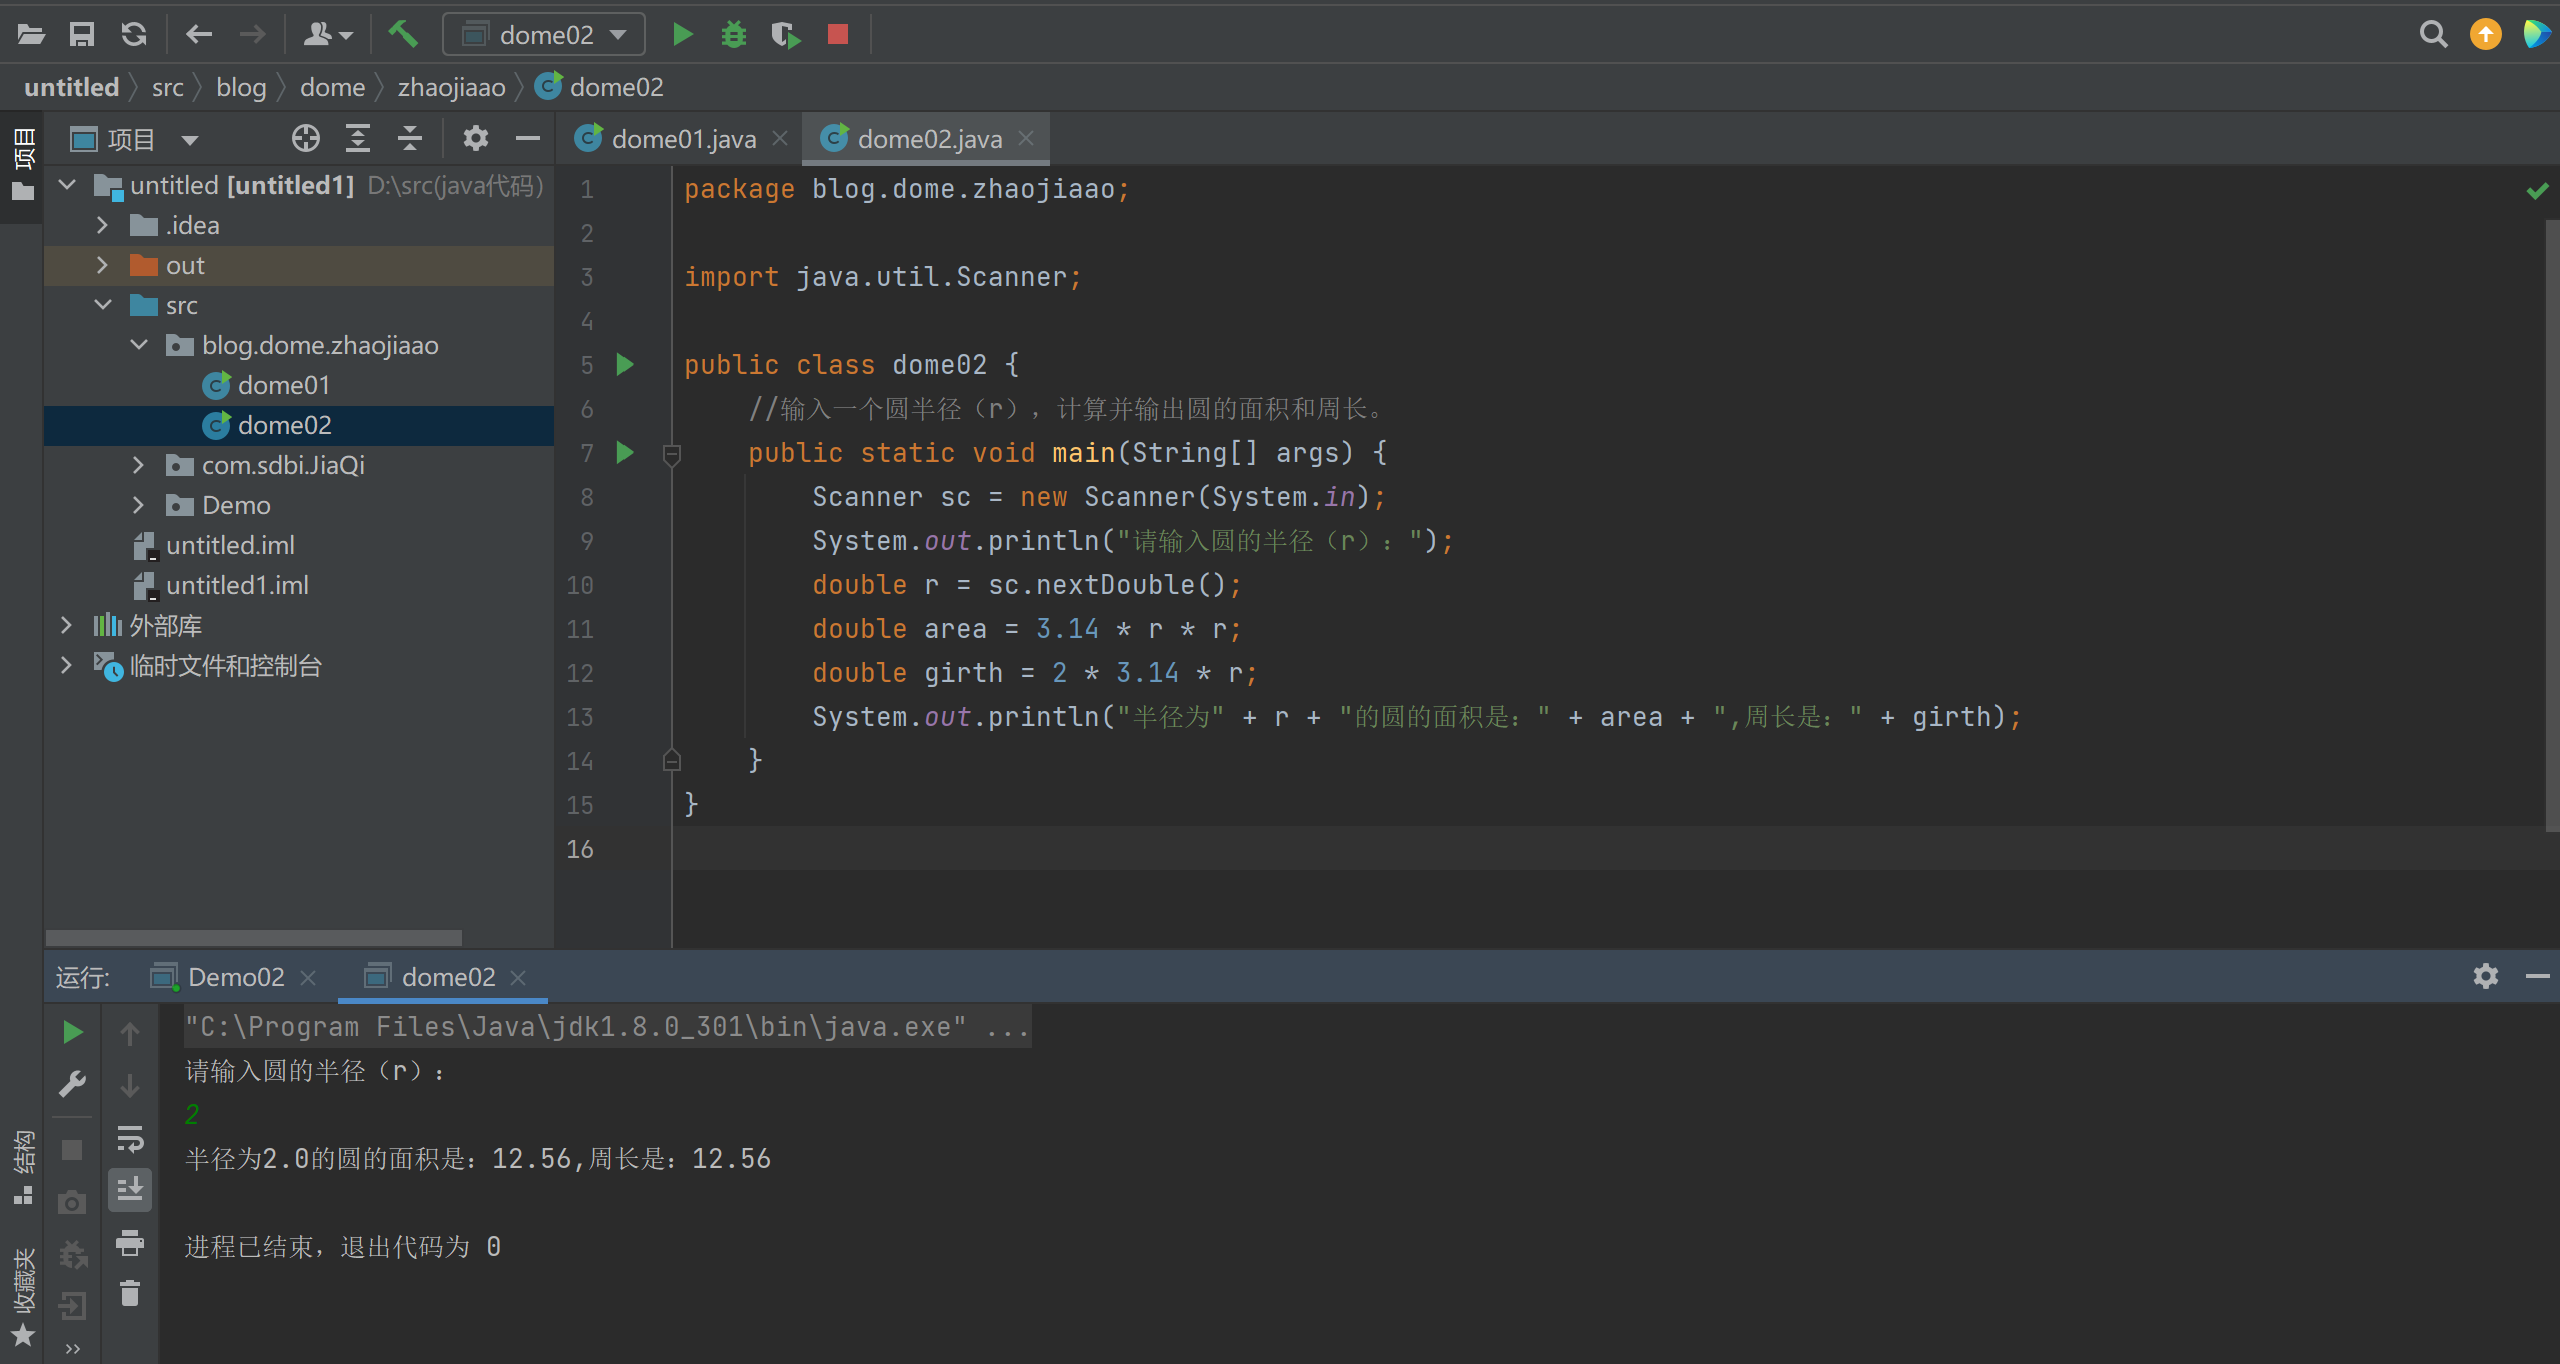Click Run with Coverage icon
The height and width of the screenshot is (1364, 2560).
tap(786, 34)
